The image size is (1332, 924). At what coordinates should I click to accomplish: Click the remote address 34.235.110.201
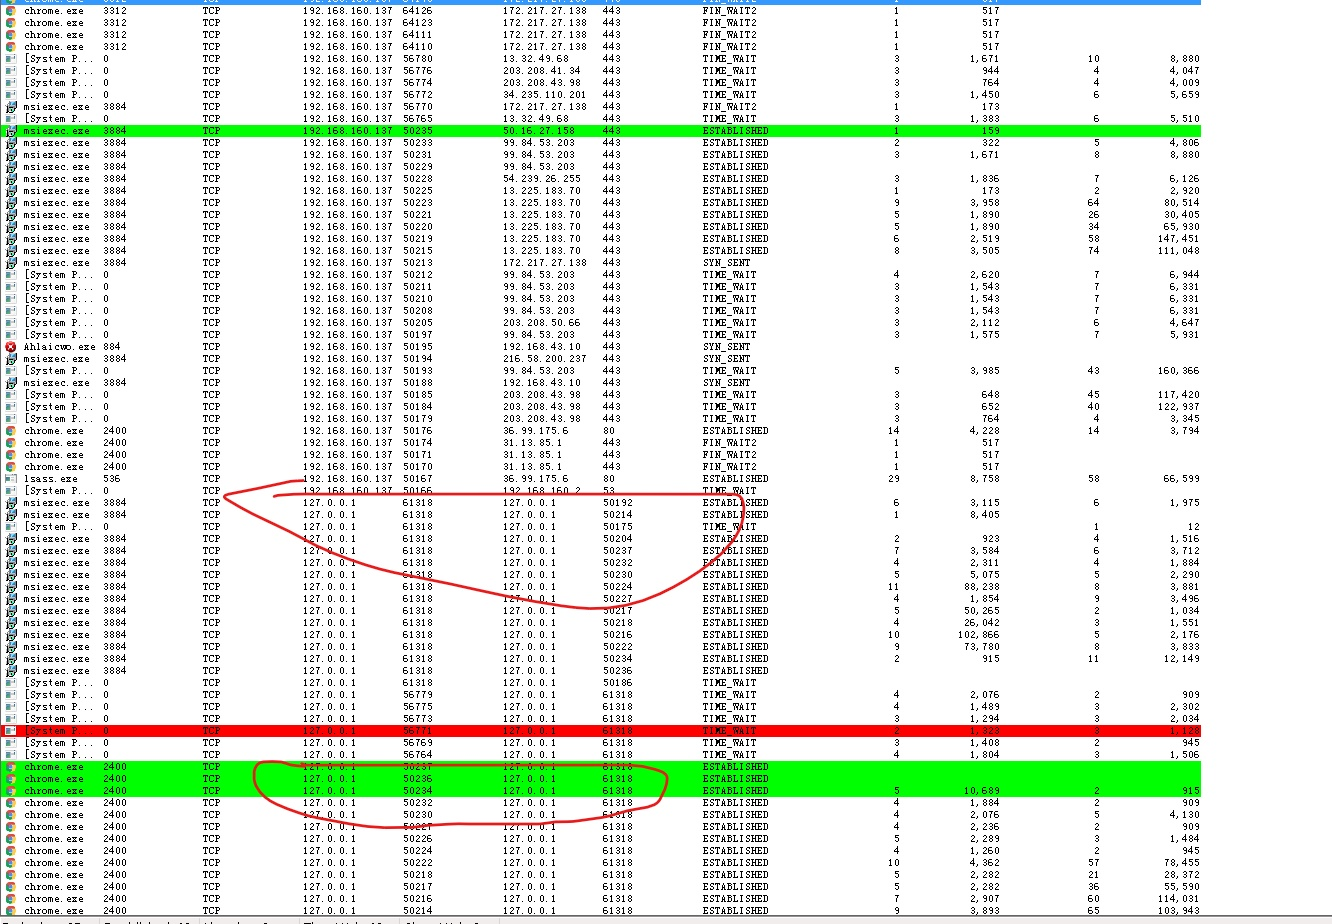[545, 94]
